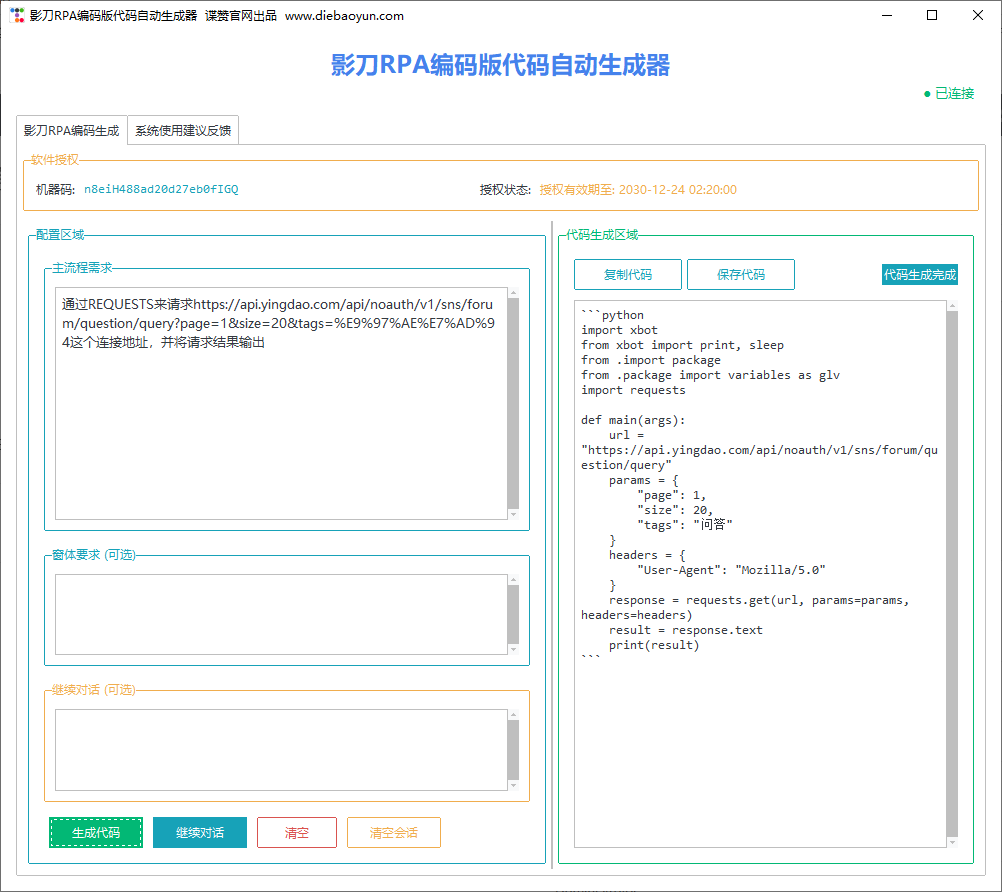This screenshot has width=1002, height=892.
Task: Click the 继续对话 button
Action: [x=200, y=833]
